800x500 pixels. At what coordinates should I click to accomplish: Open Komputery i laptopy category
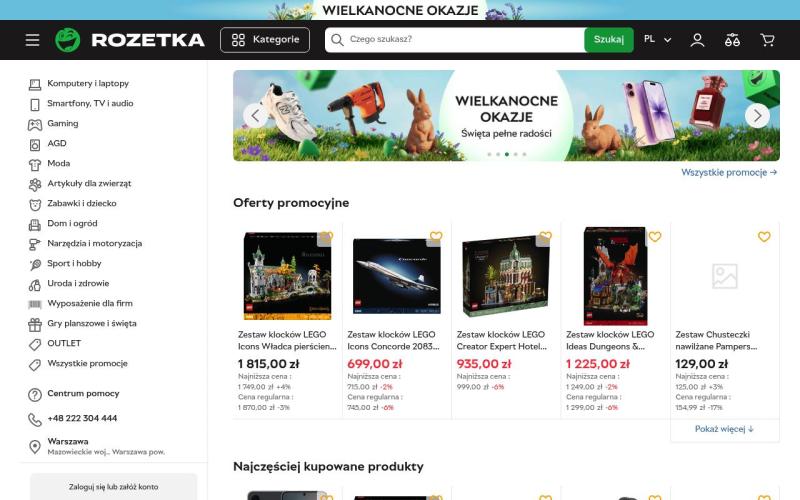pyautogui.click(x=88, y=83)
